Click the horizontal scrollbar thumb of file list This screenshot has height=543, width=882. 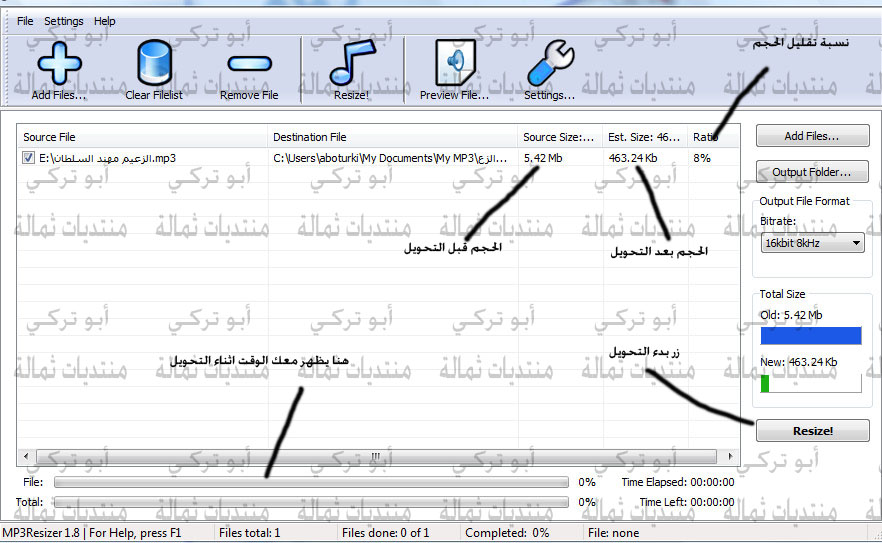click(x=376, y=456)
